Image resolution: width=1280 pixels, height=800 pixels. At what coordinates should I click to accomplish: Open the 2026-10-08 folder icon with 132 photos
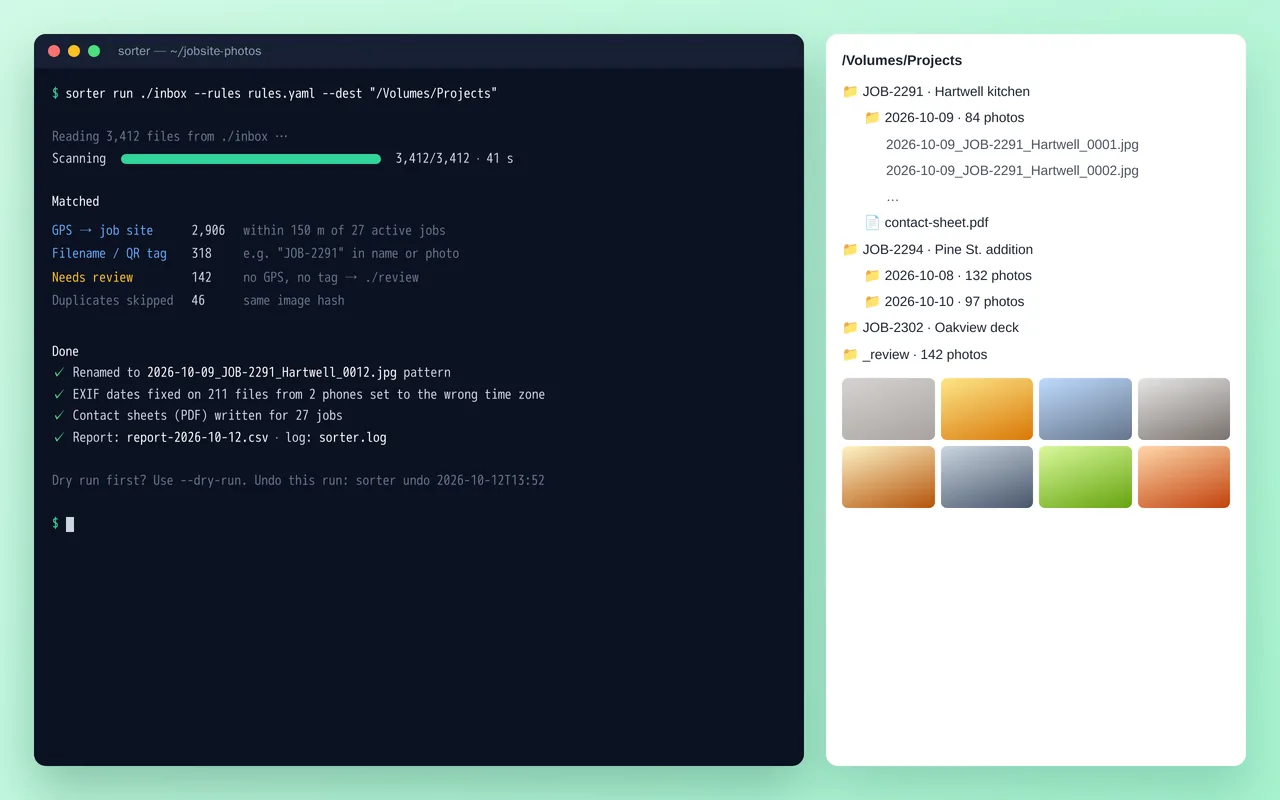[872, 275]
